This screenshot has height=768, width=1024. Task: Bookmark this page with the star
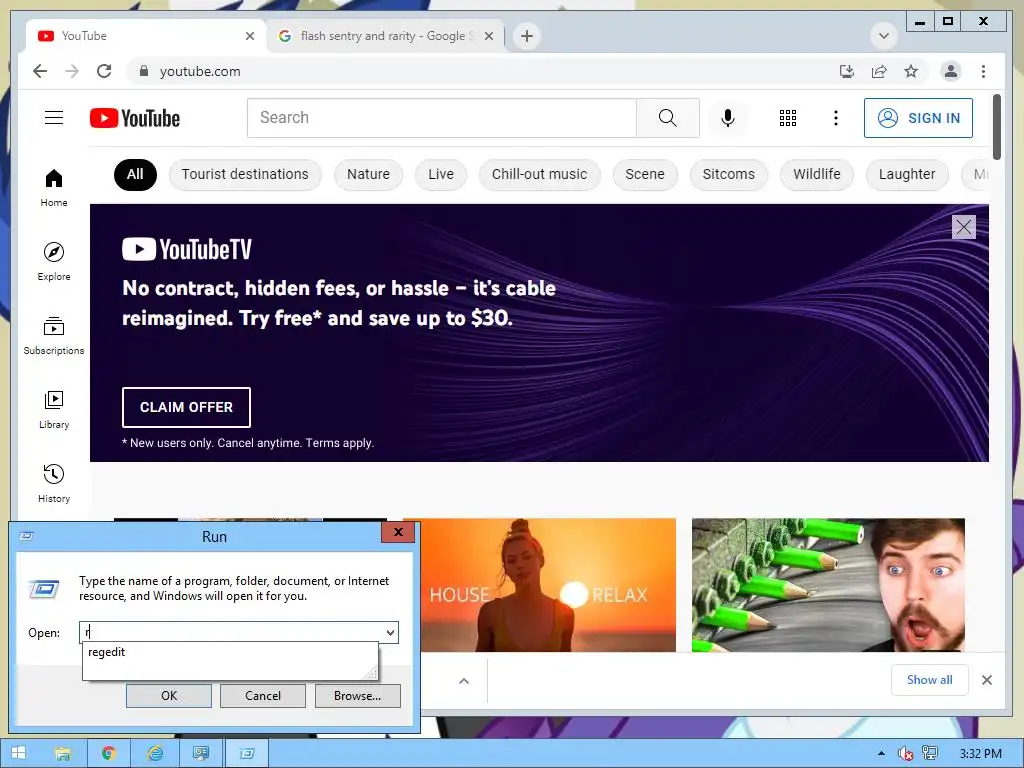click(911, 71)
